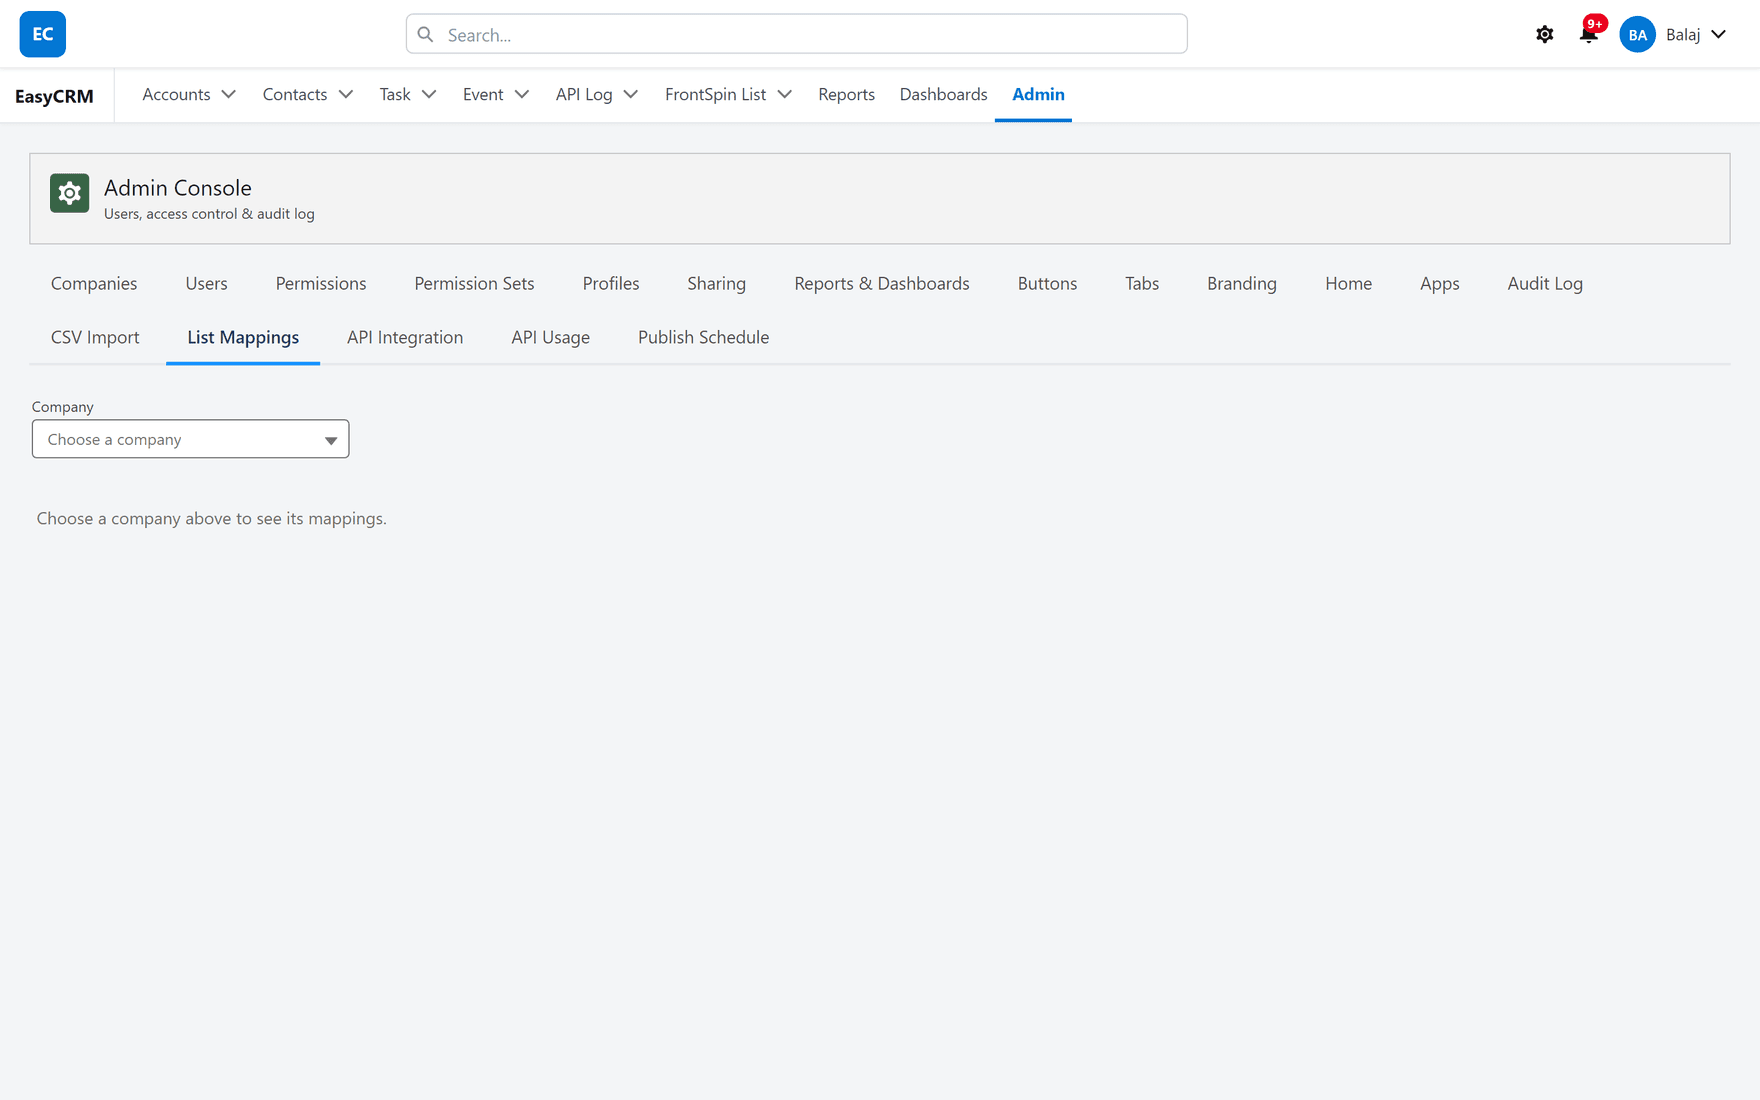Switch to the Tabs tab

(x=1142, y=283)
